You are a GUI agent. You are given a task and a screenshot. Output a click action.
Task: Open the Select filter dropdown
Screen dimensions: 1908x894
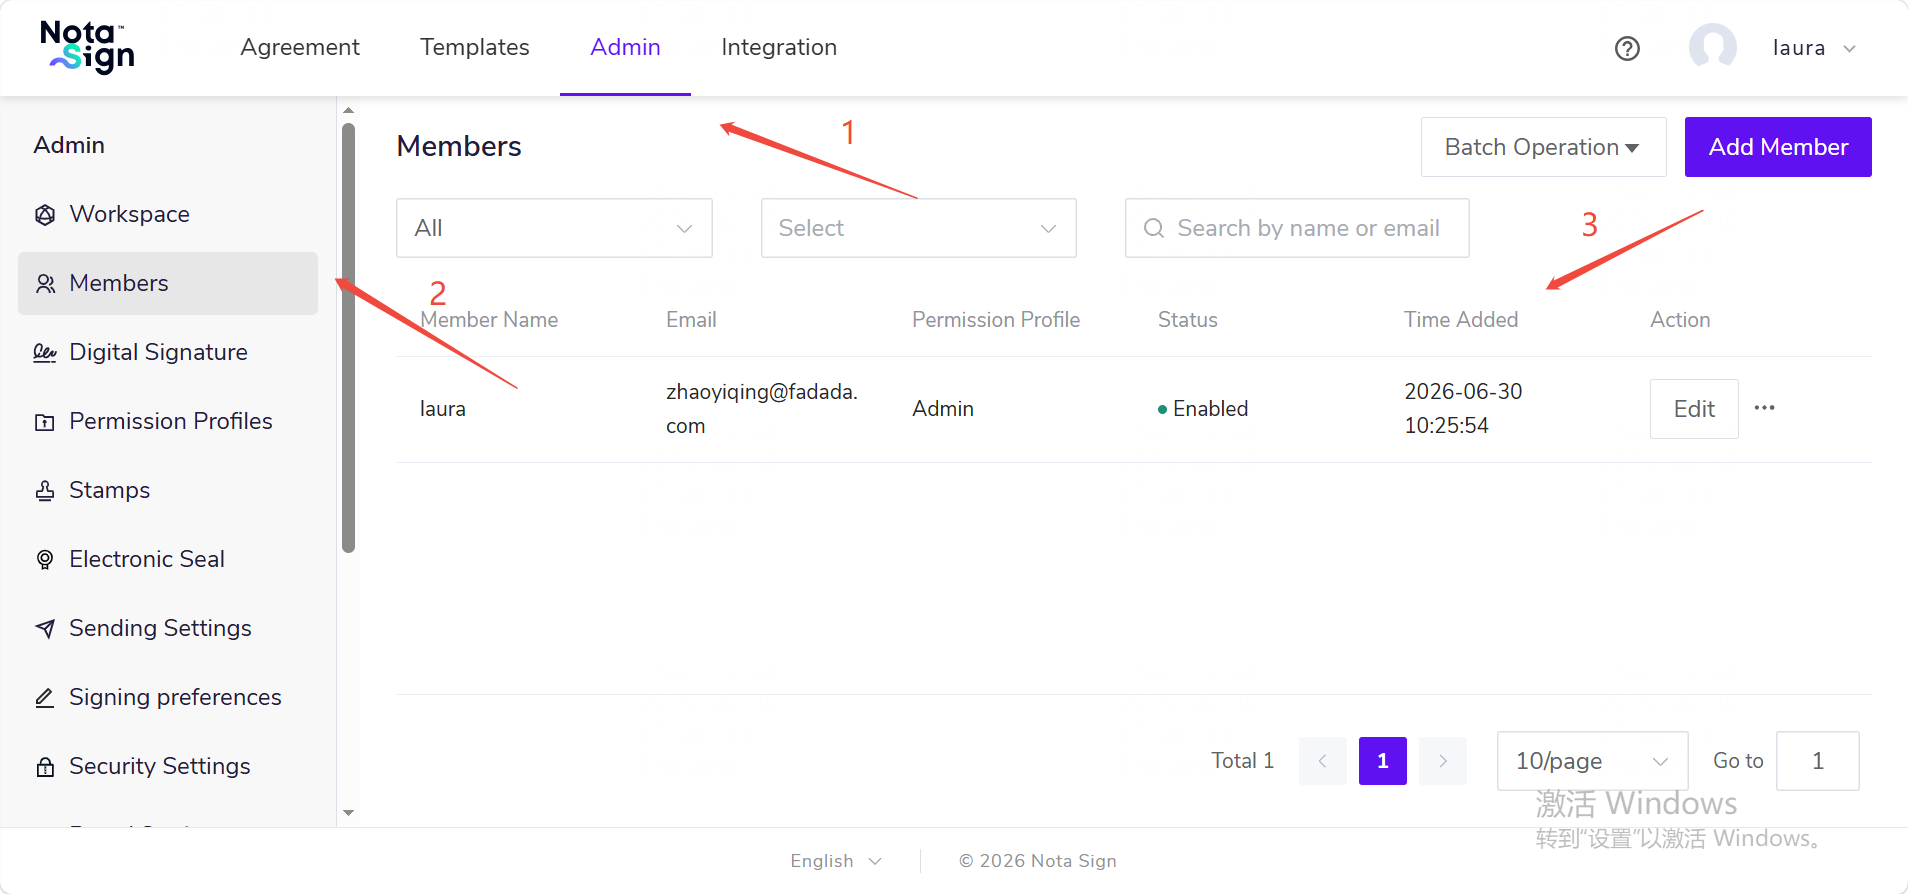click(918, 228)
